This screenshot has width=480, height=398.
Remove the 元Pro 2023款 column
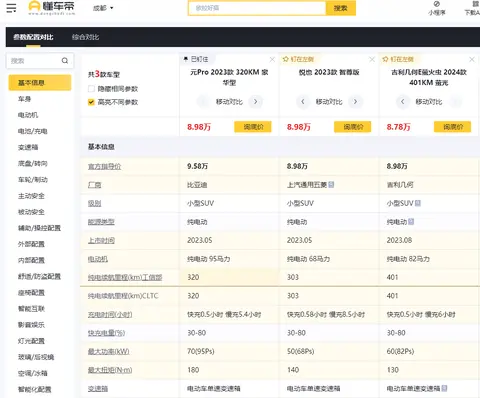pos(272,60)
